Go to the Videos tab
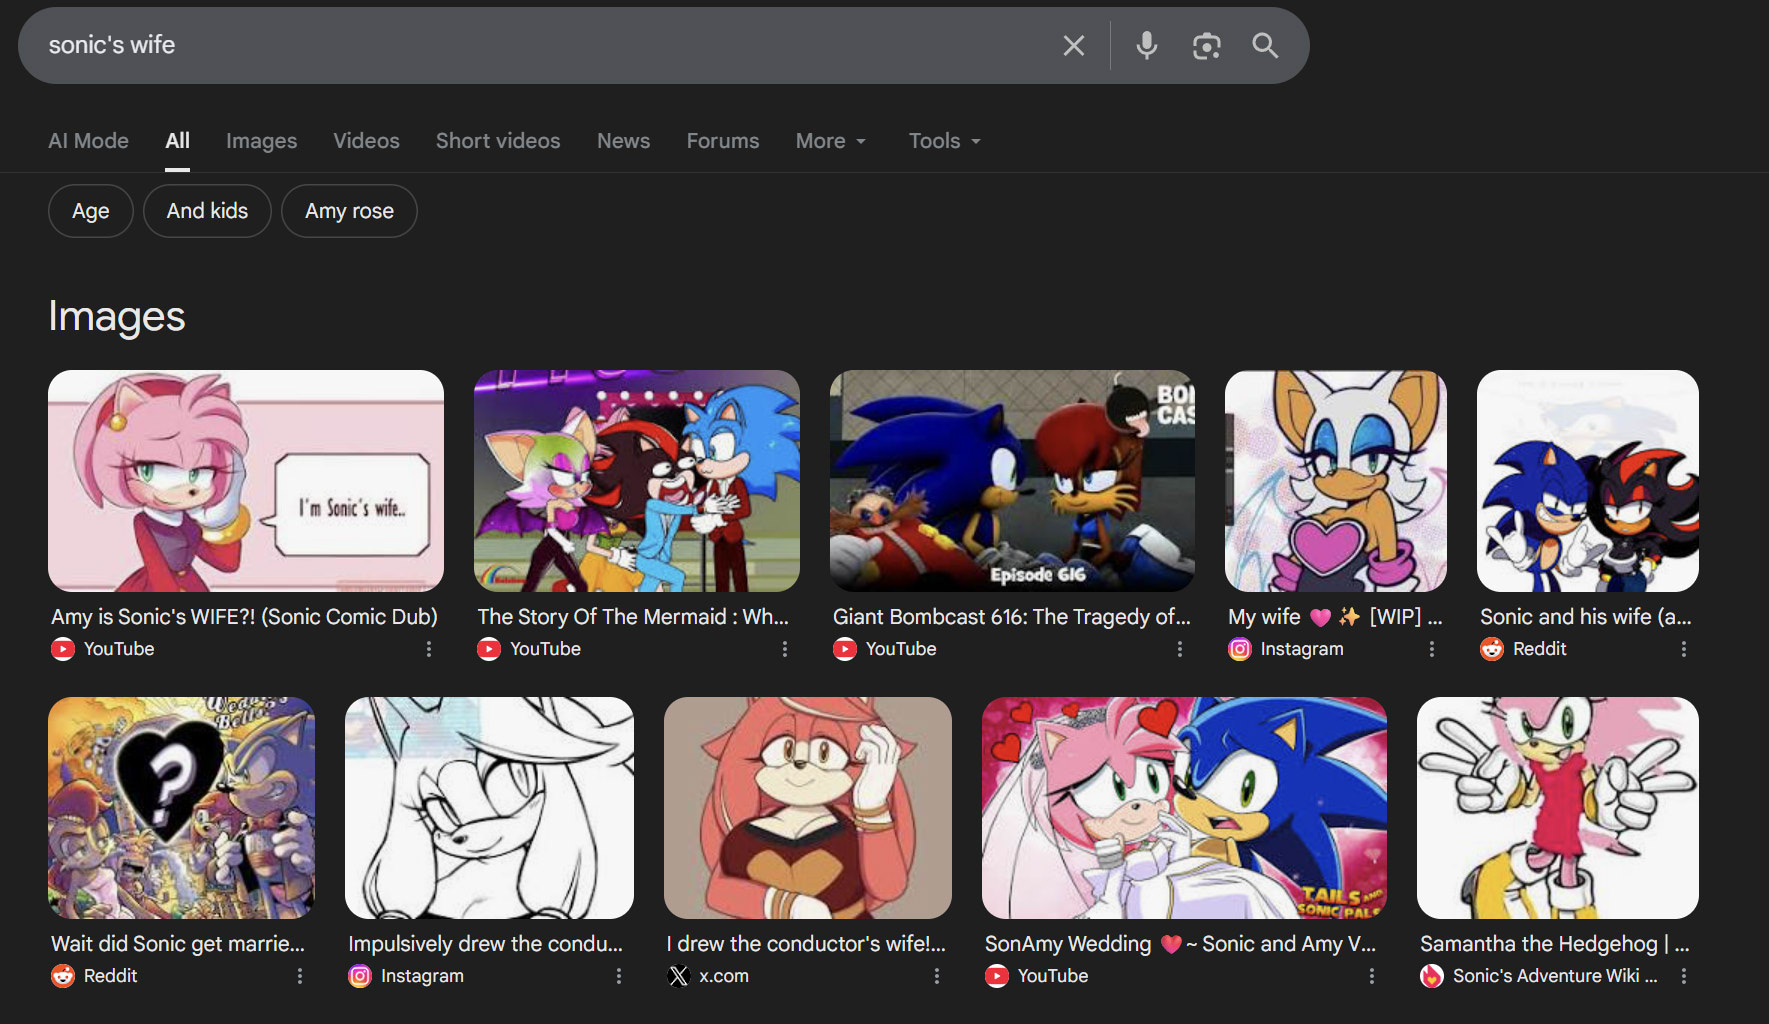This screenshot has height=1024, width=1769. point(366,141)
